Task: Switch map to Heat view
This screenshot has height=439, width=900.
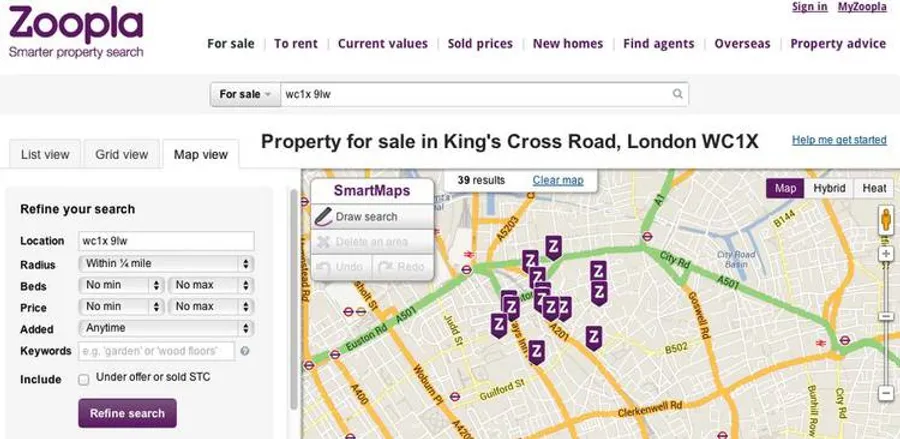Action: pyautogui.click(x=874, y=188)
